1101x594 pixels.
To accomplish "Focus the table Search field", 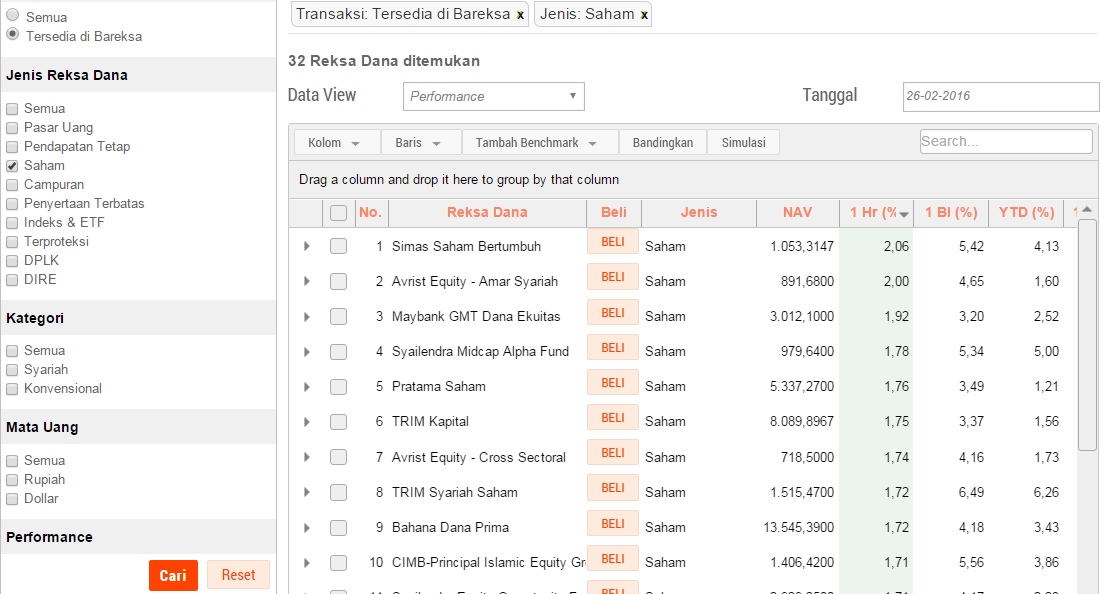I will 1006,141.
